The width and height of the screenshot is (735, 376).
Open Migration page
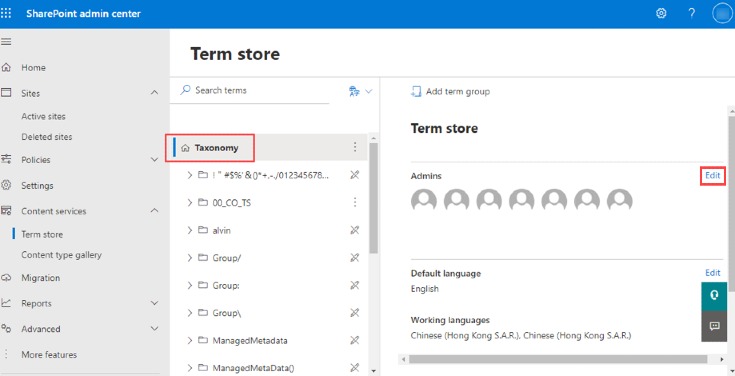tap(41, 278)
